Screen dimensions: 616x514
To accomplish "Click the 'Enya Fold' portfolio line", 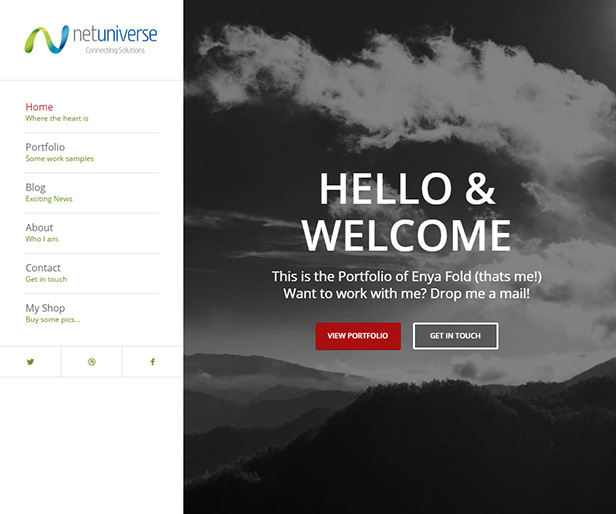I will pos(407,276).
